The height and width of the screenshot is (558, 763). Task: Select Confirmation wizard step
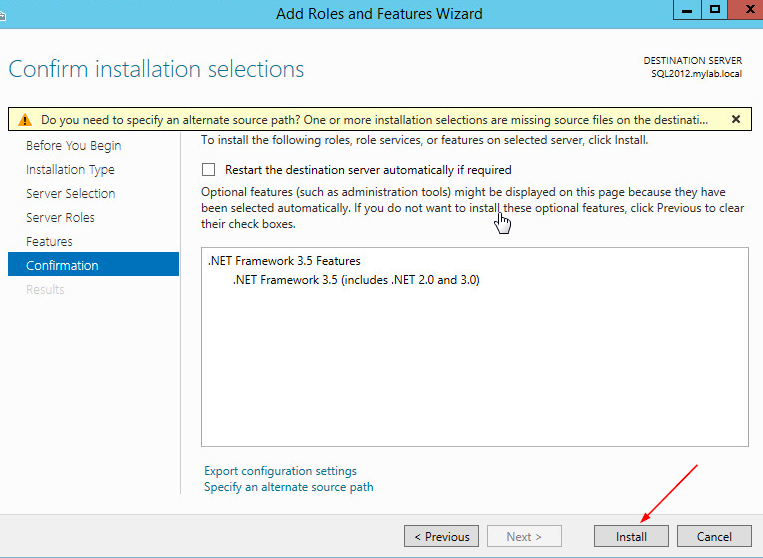93,264
